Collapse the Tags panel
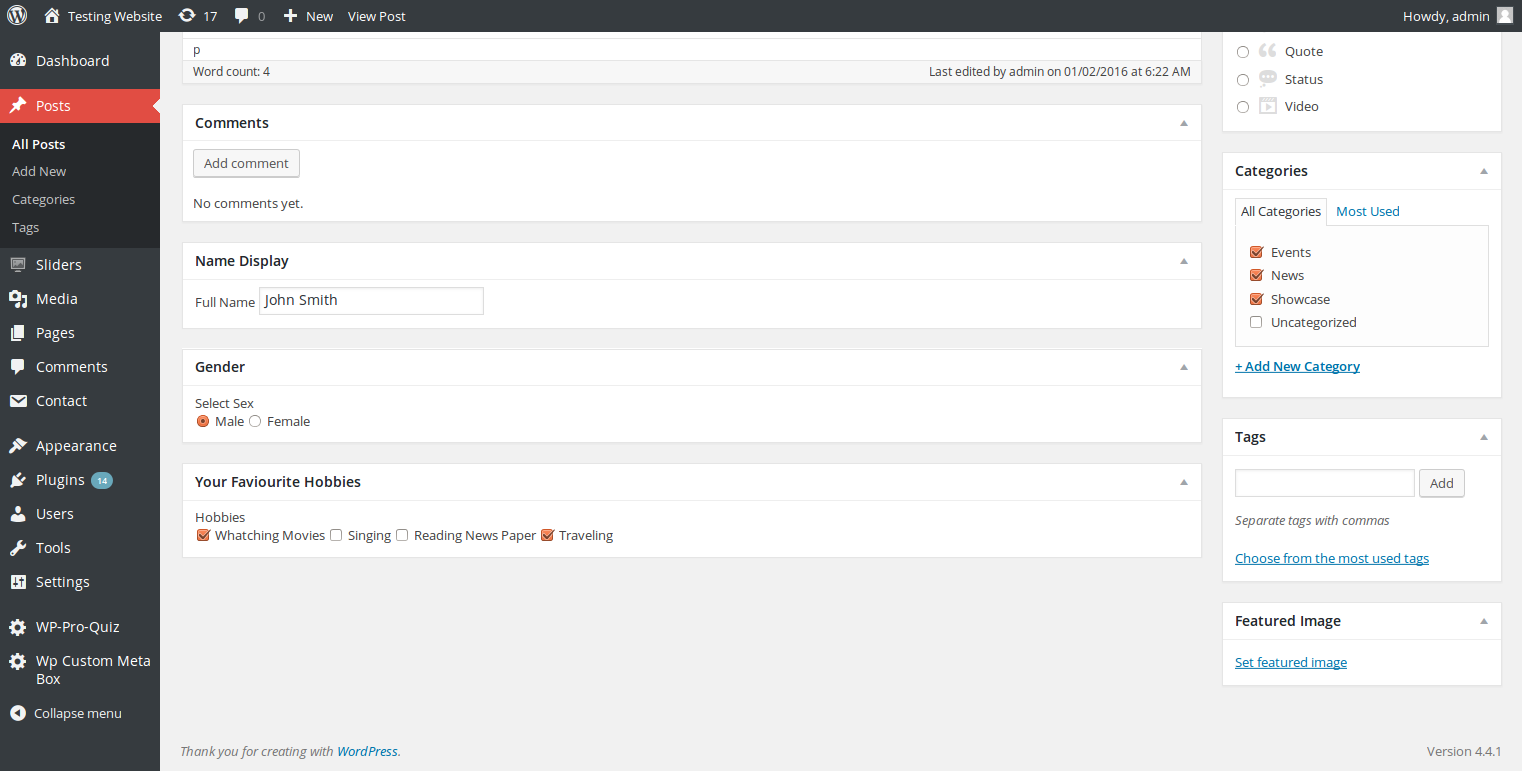This screenshot has width=1522, height=771. (x=1484, y=437)
